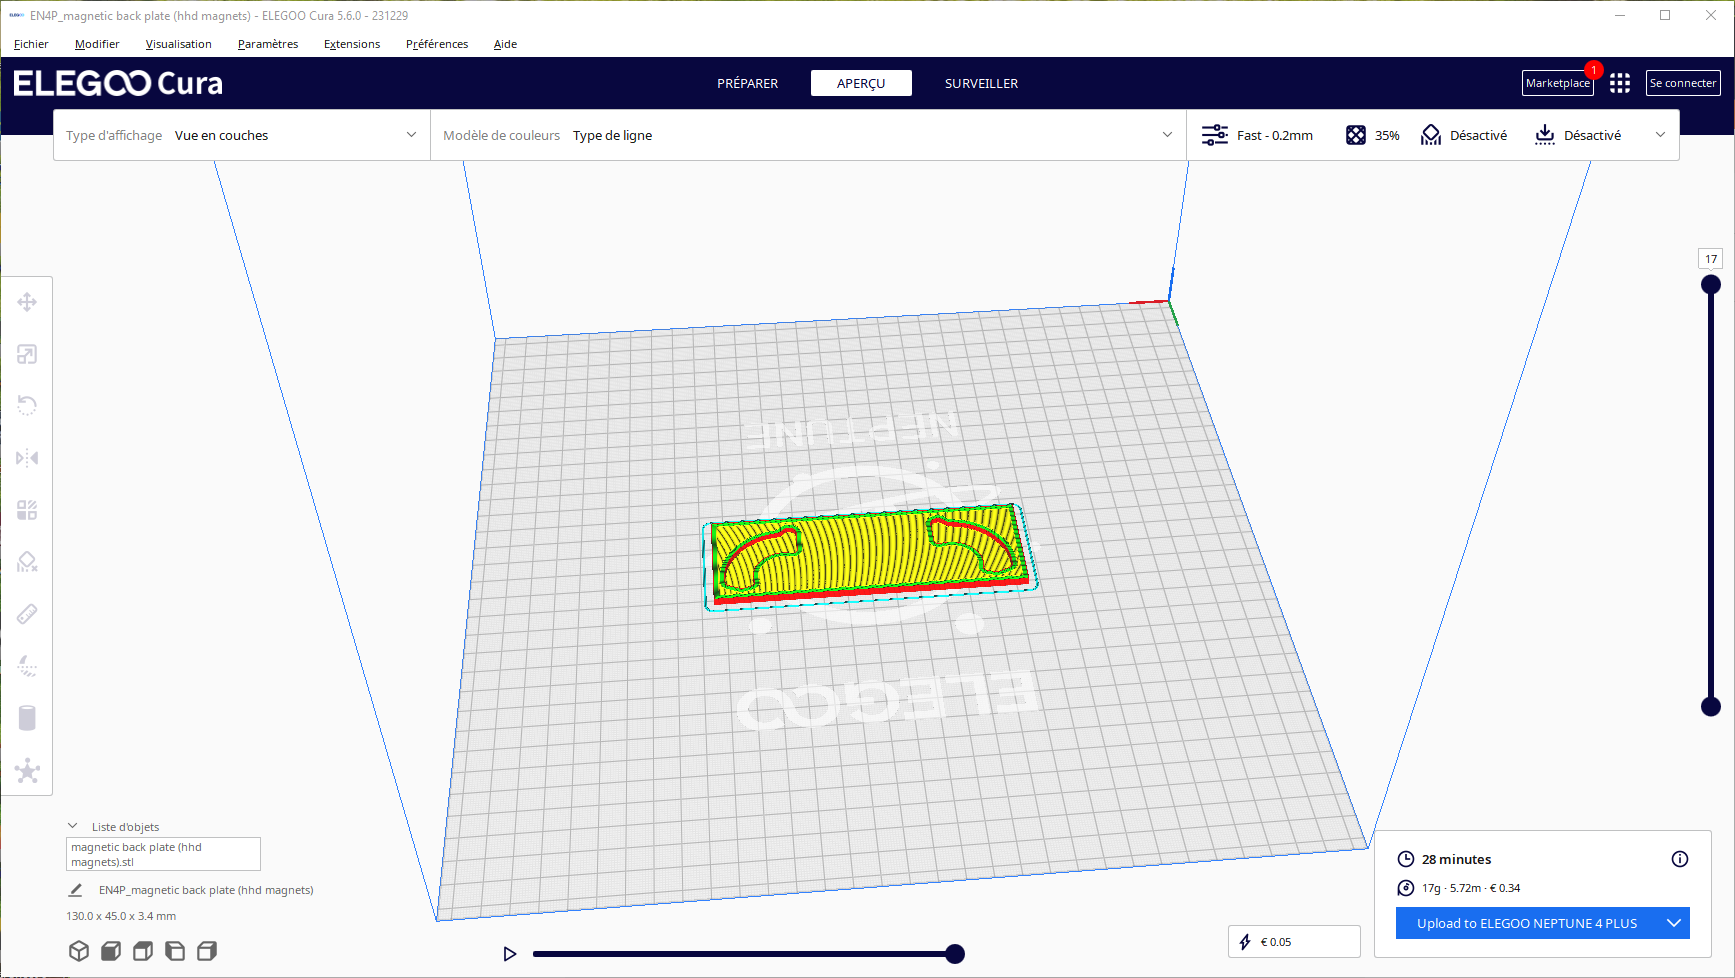Select the Scale tool icon
Viewport: 1735px width, 978px height.
coord(27,354)
